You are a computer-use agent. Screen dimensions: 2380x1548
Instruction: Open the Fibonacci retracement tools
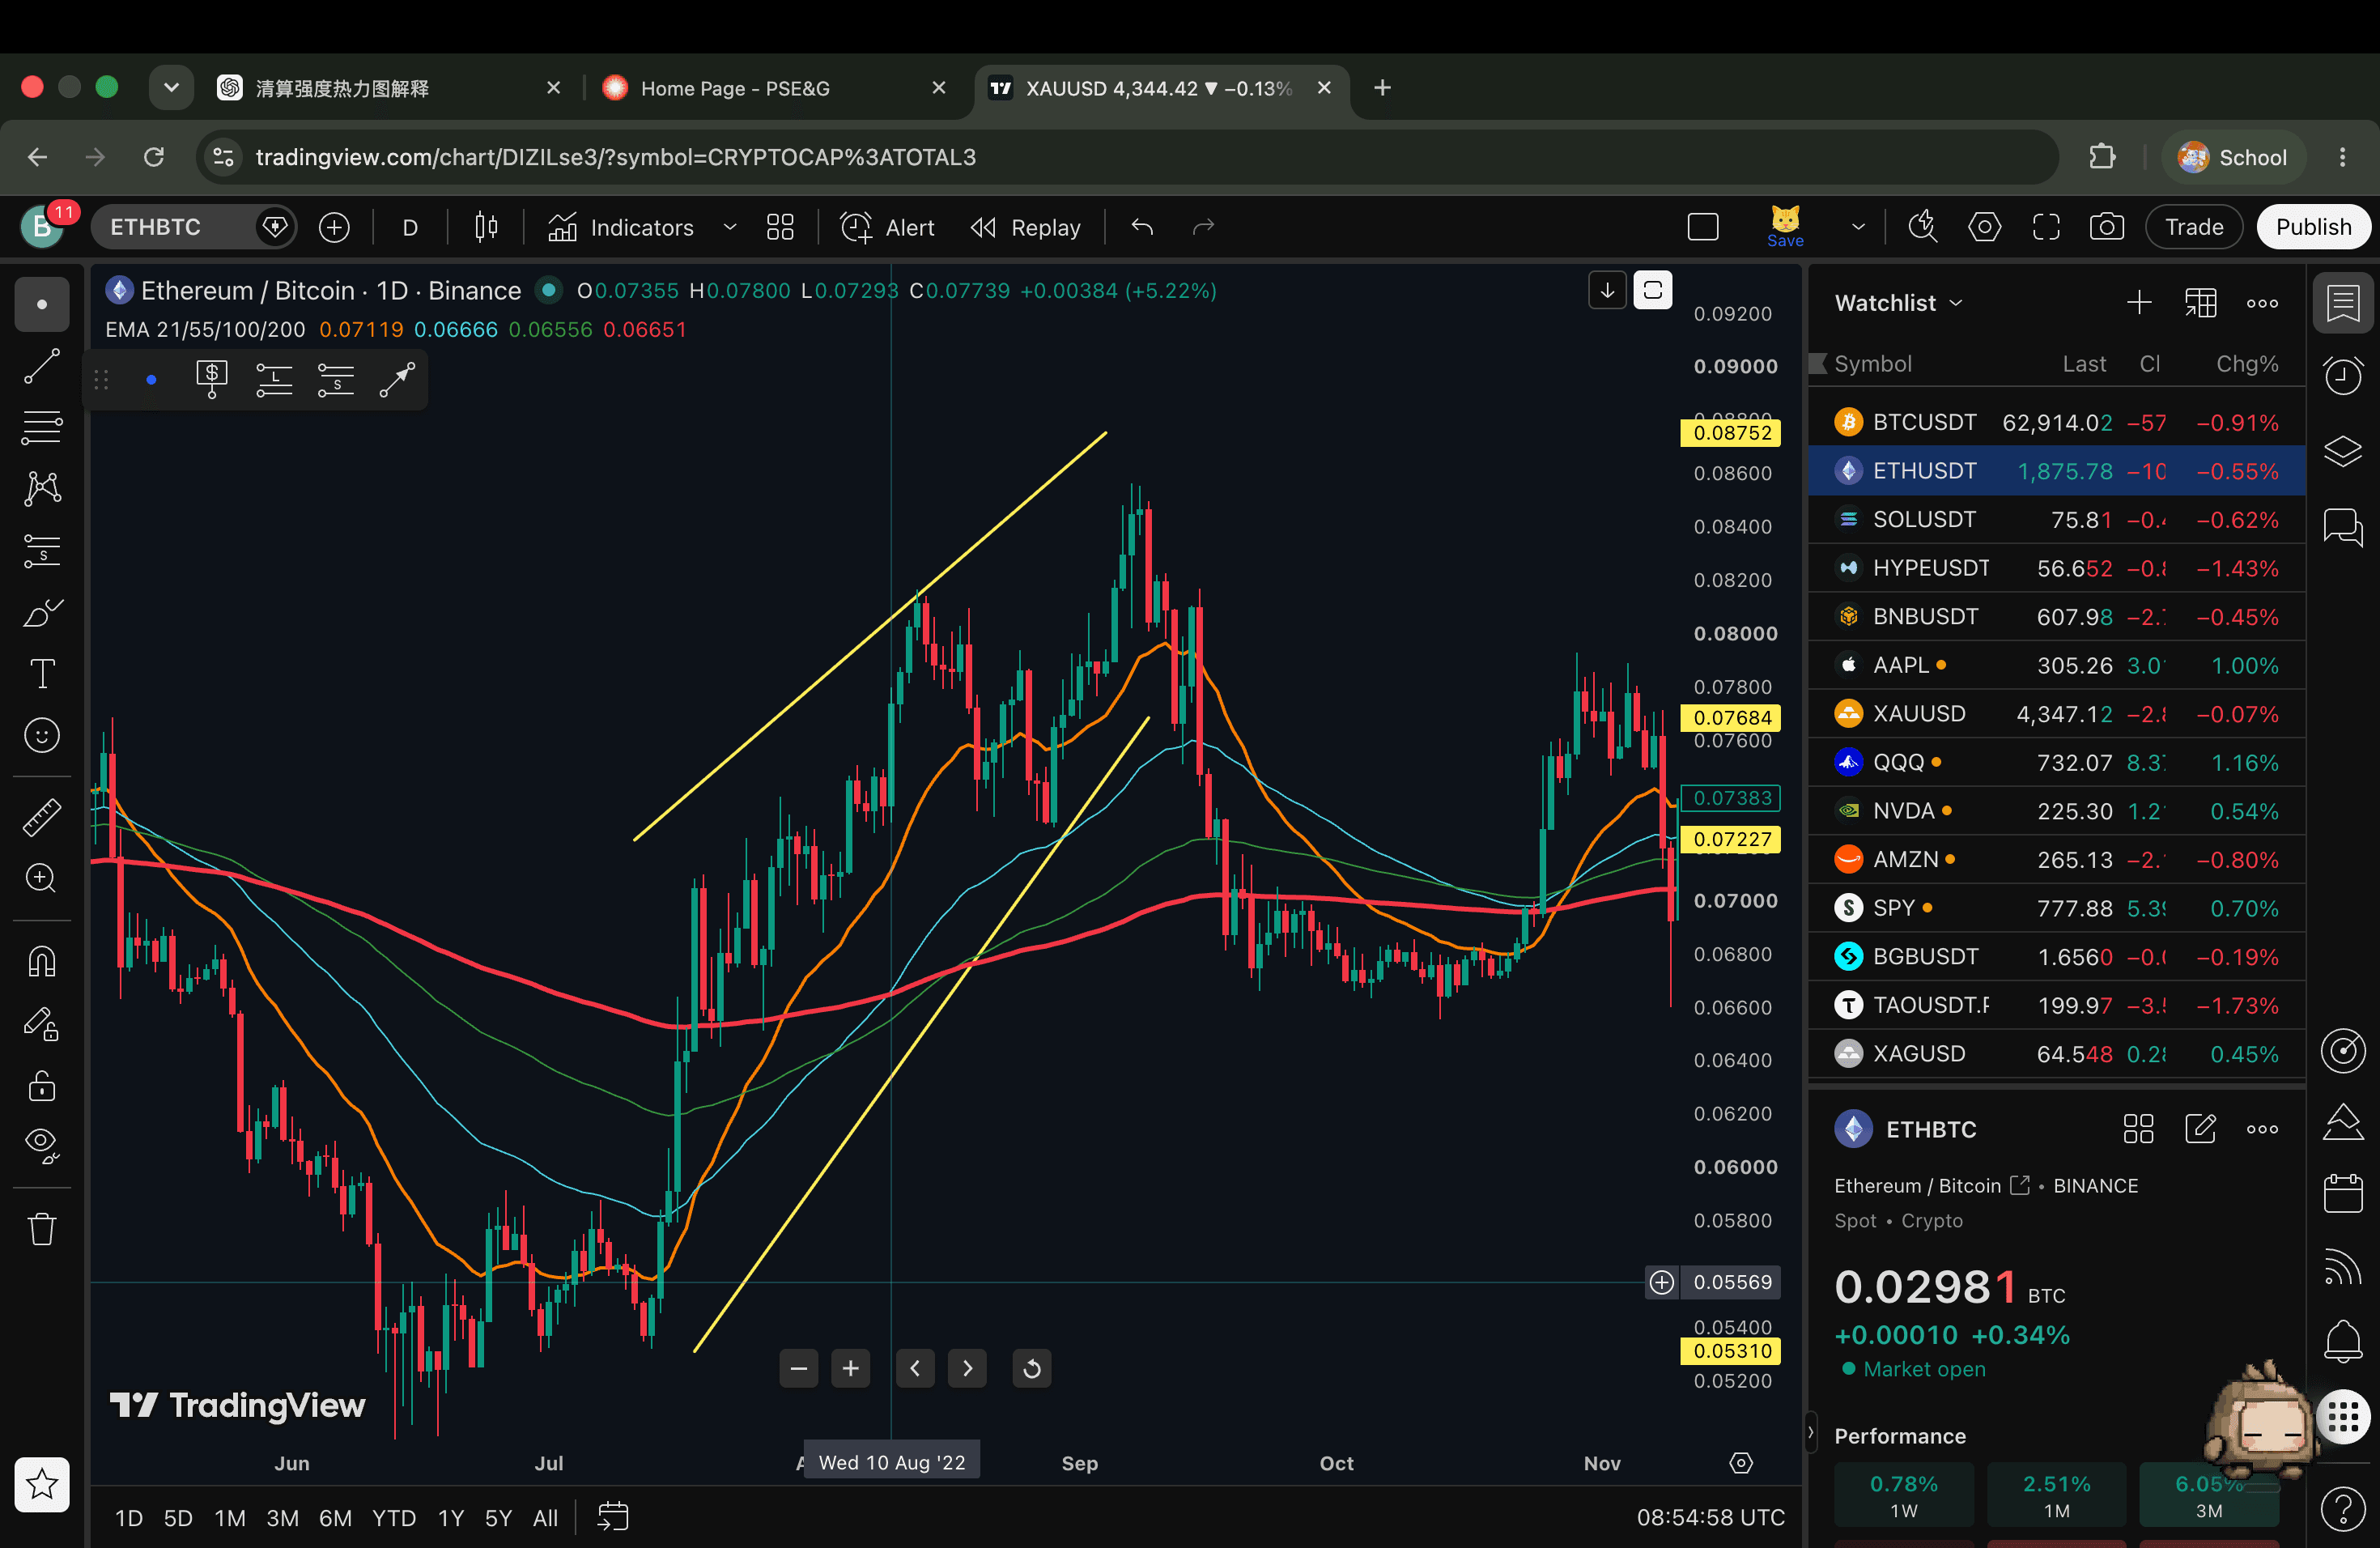[41, 427]
